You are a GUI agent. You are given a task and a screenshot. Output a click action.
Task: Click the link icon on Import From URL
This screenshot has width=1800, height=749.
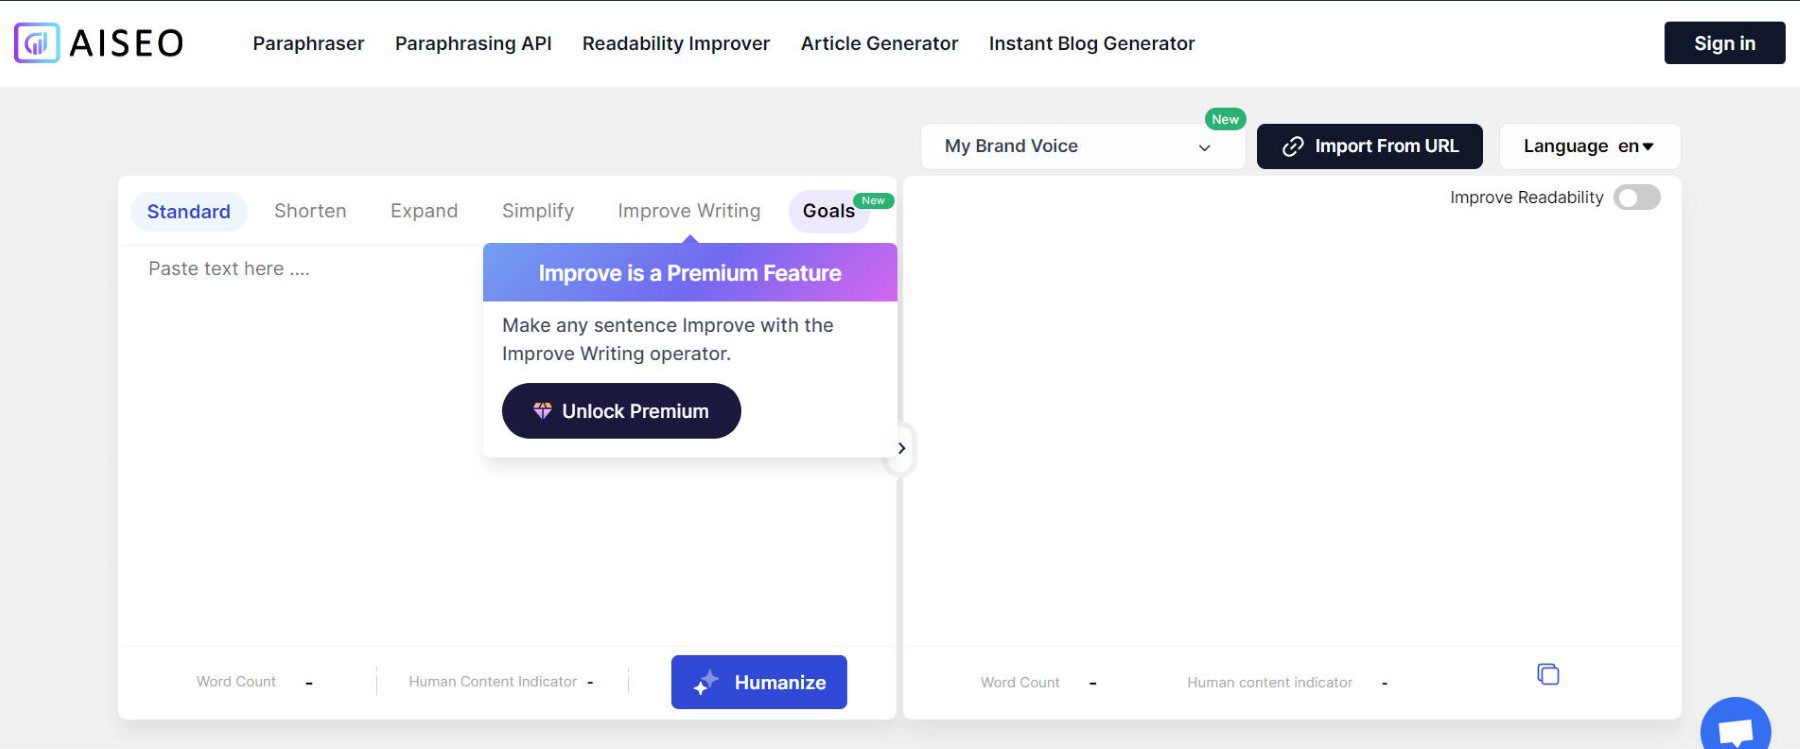1291,146
